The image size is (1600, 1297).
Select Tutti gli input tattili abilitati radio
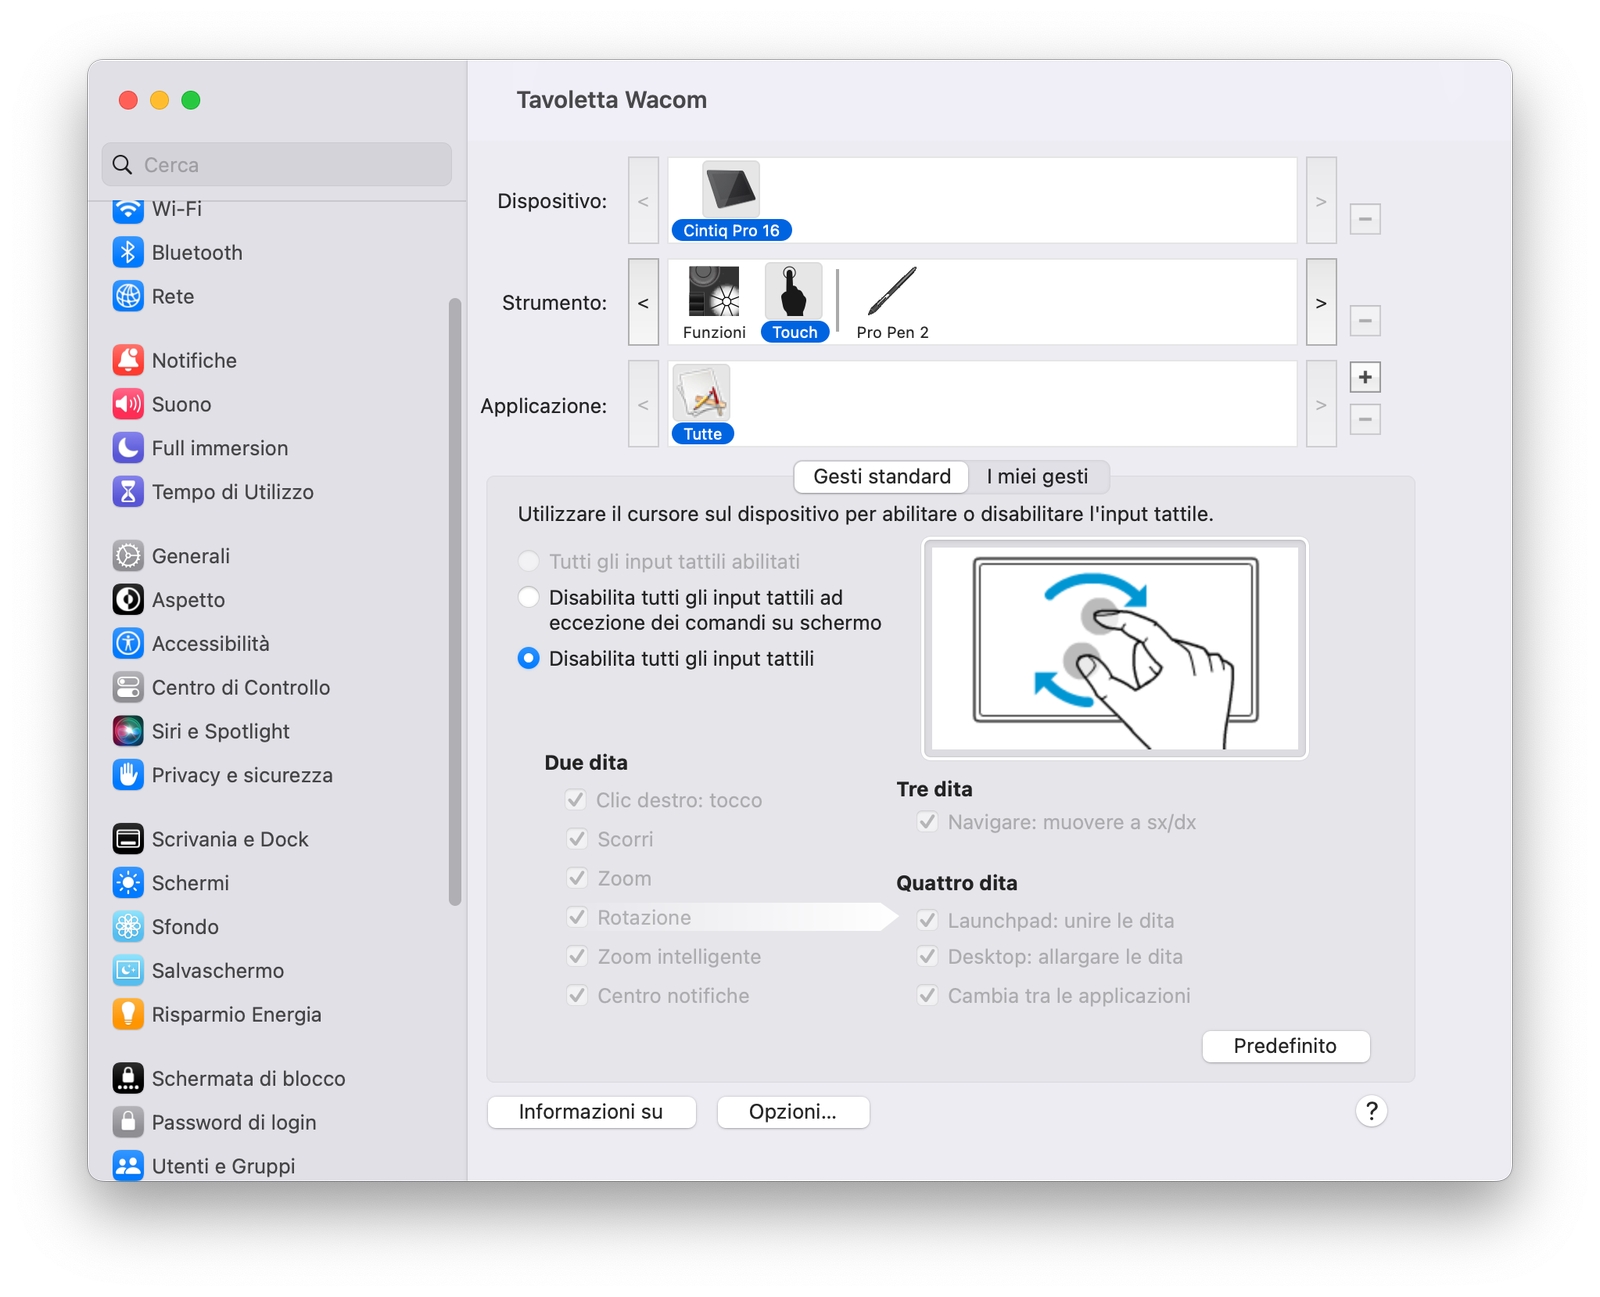click(529, 562)
